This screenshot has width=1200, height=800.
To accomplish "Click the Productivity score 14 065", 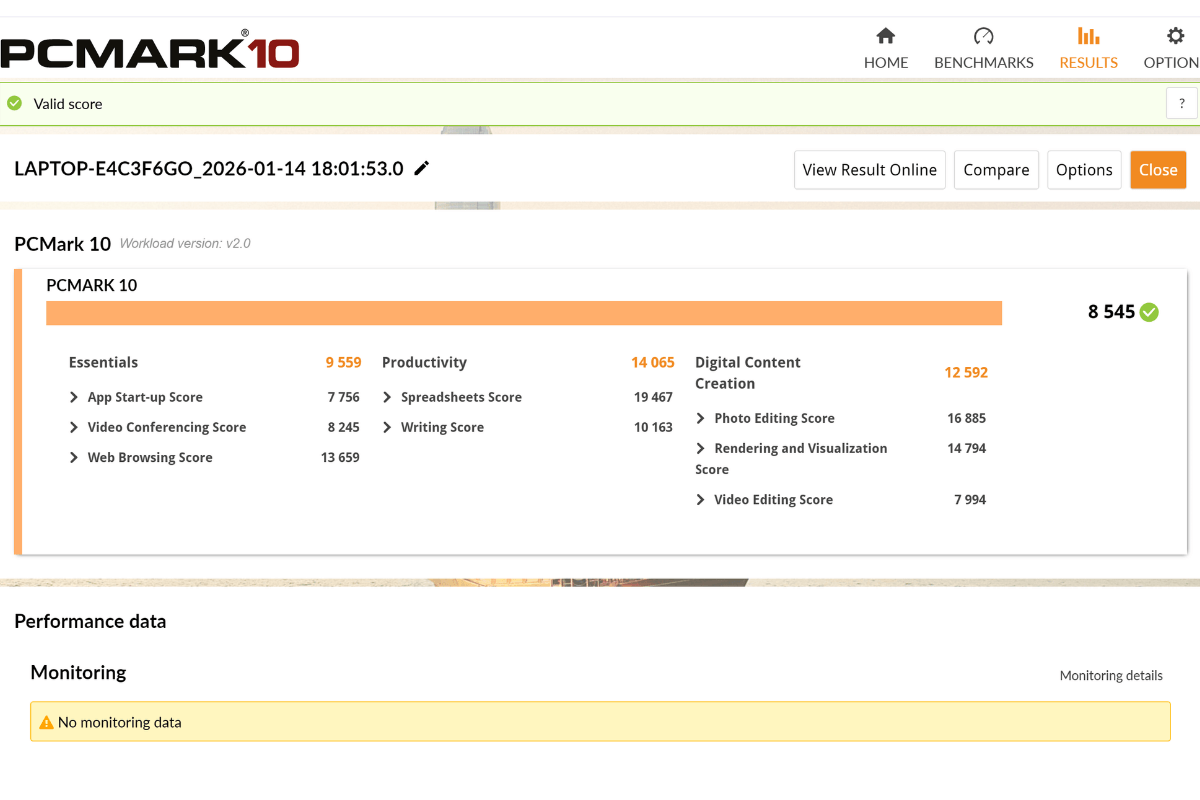I will tap(653, 362).
